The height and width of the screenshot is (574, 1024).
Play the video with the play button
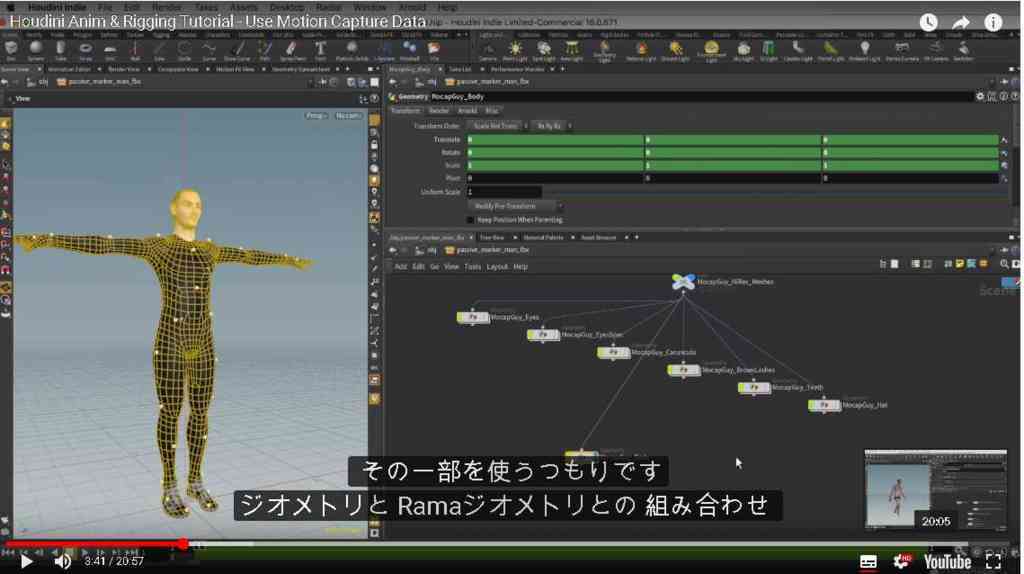pos(26,561)
